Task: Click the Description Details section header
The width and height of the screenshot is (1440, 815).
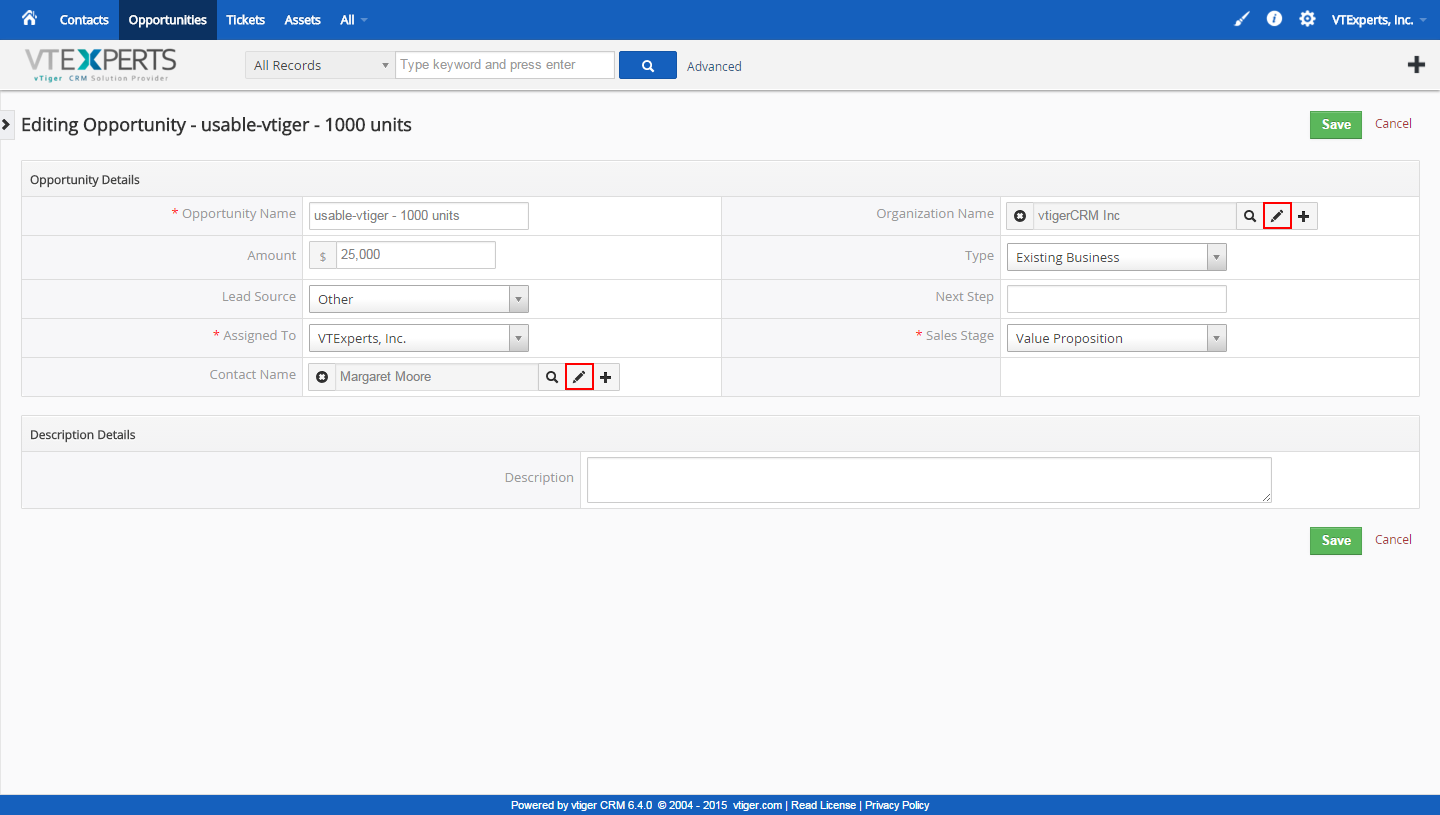Action: 720,434
